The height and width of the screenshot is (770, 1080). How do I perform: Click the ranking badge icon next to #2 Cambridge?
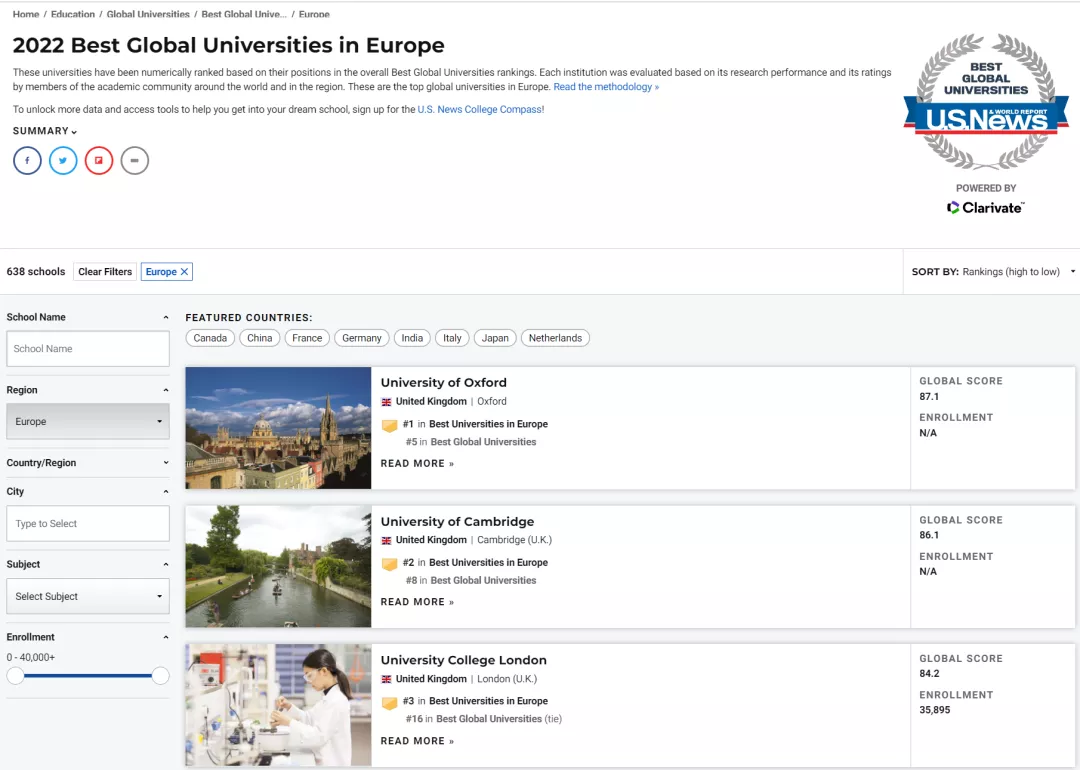pos(389,564)
